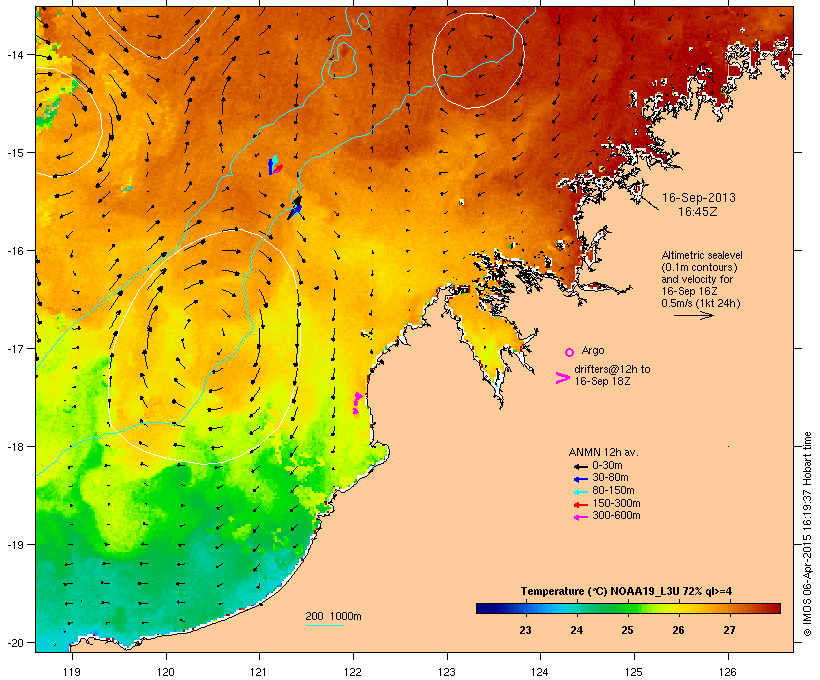Screen dimensions: 820x680
Task: Click the 'drifters@12h to' legend label
Action: pos(612,369)
